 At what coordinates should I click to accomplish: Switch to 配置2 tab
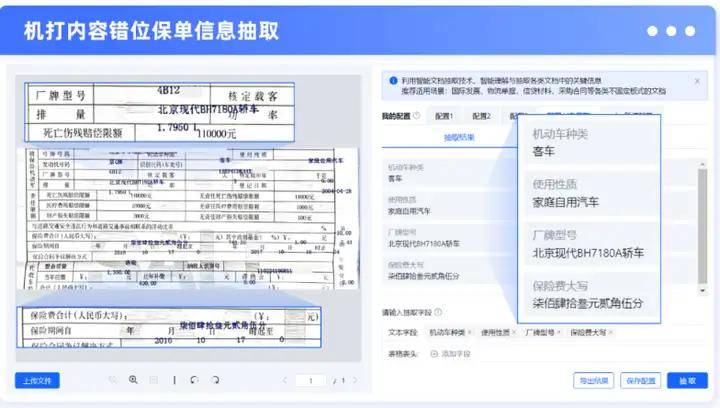(481, 116)
